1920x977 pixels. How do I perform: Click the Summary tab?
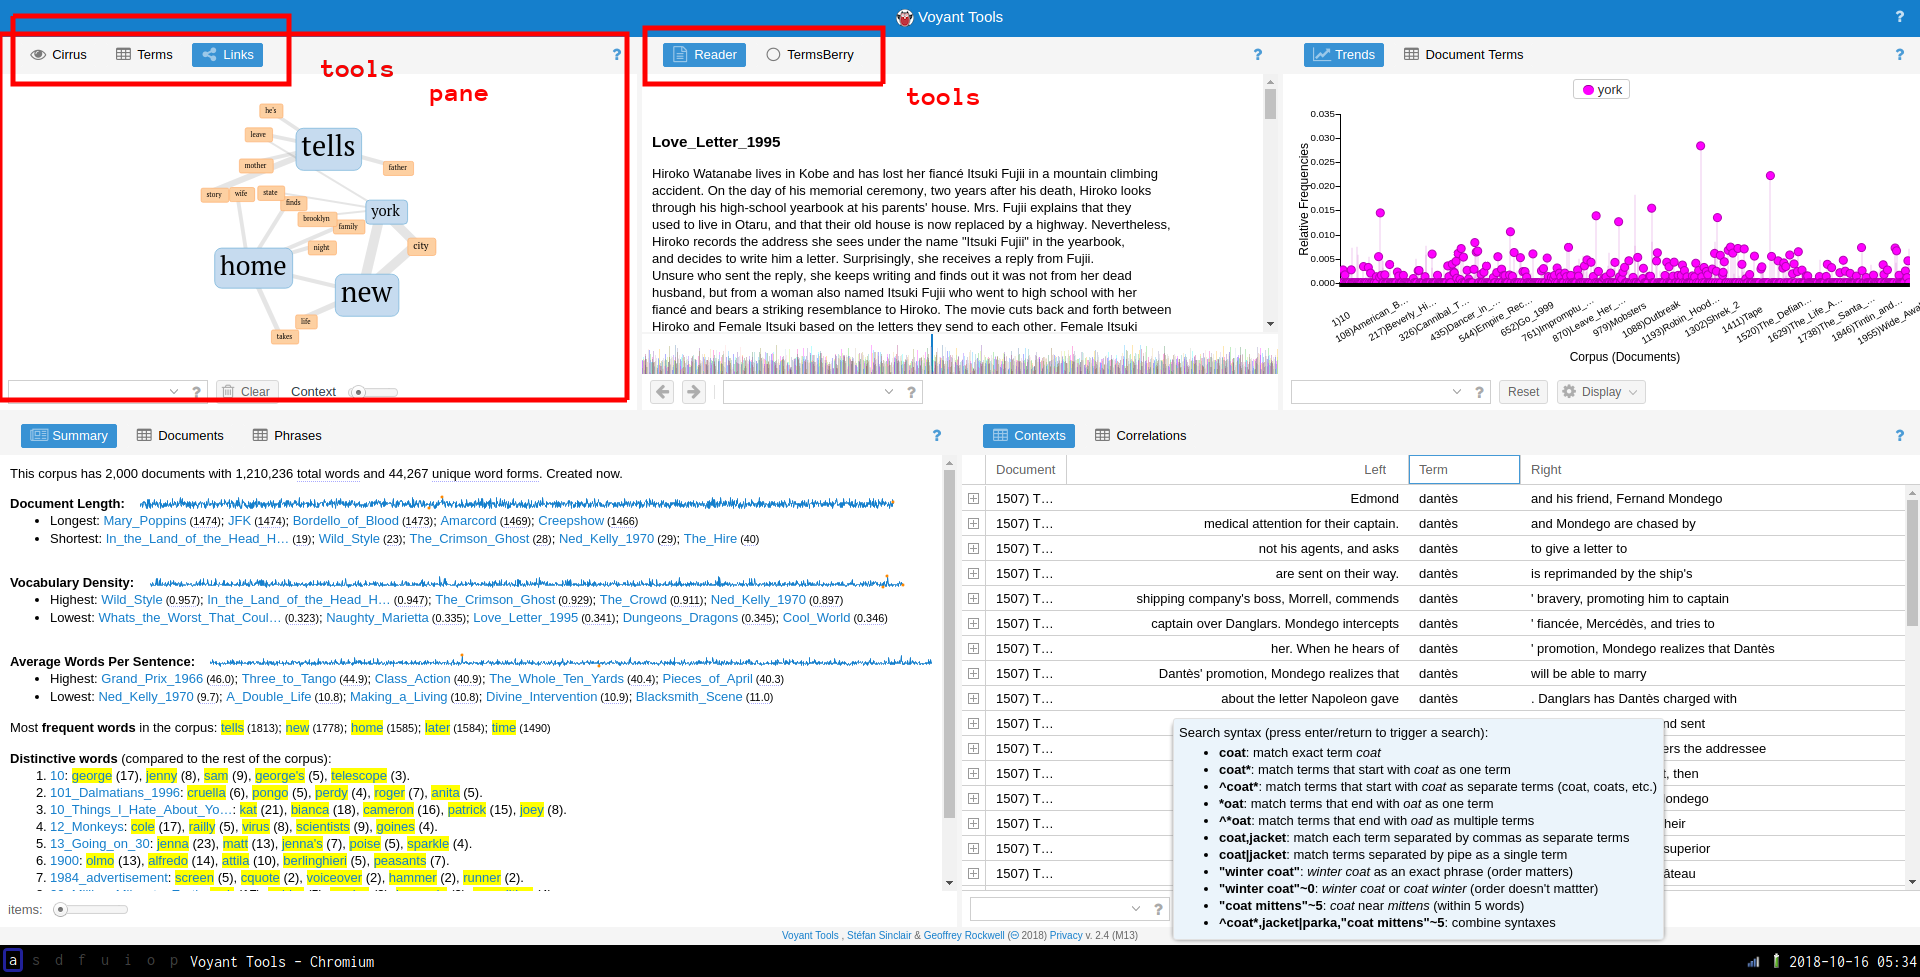[69, 436]
